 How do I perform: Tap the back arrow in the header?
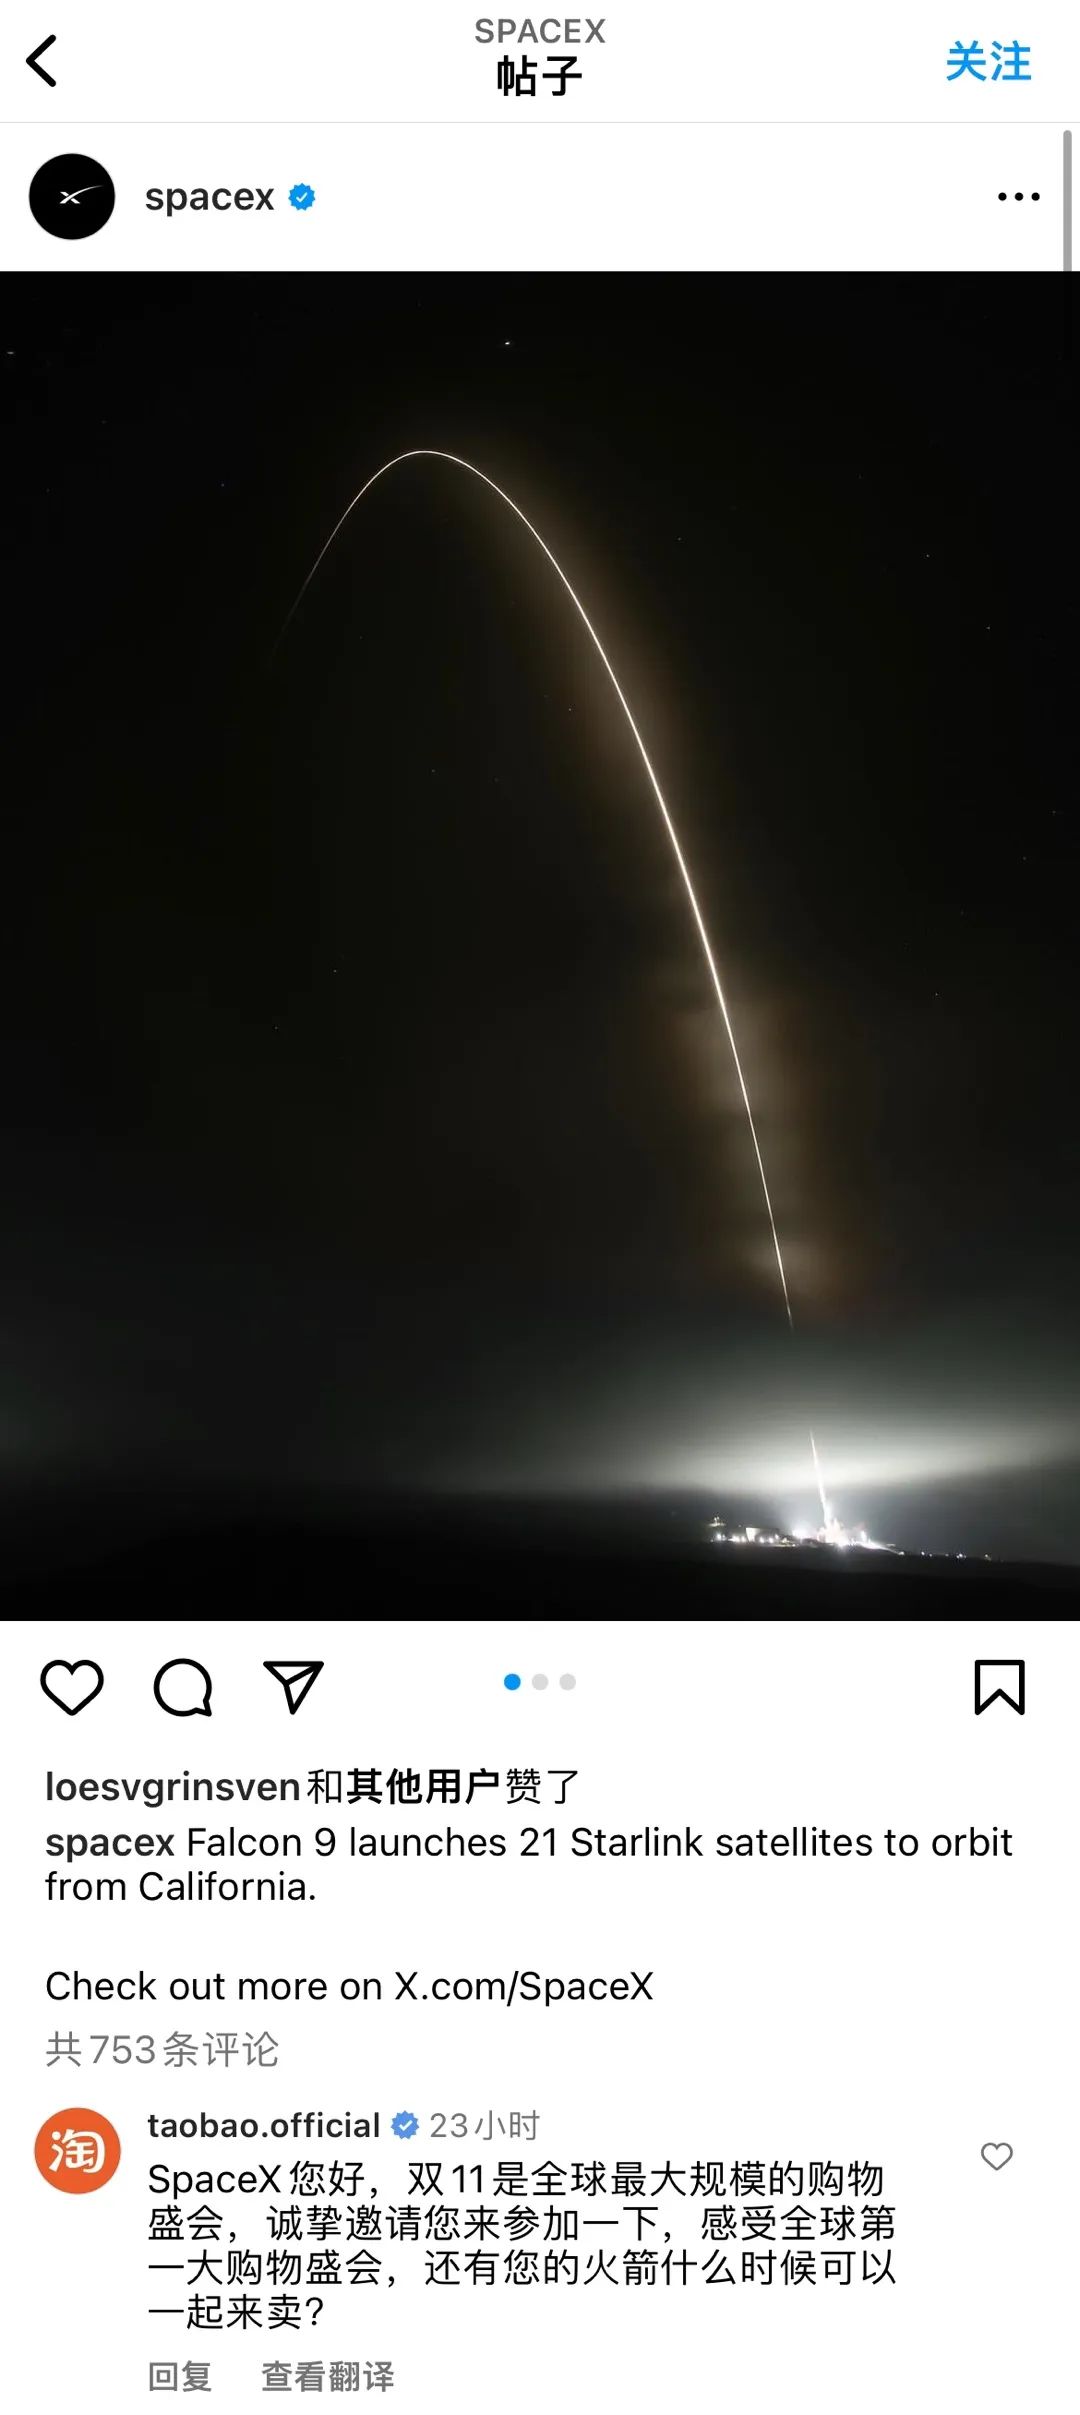click(x=41, y=62)
